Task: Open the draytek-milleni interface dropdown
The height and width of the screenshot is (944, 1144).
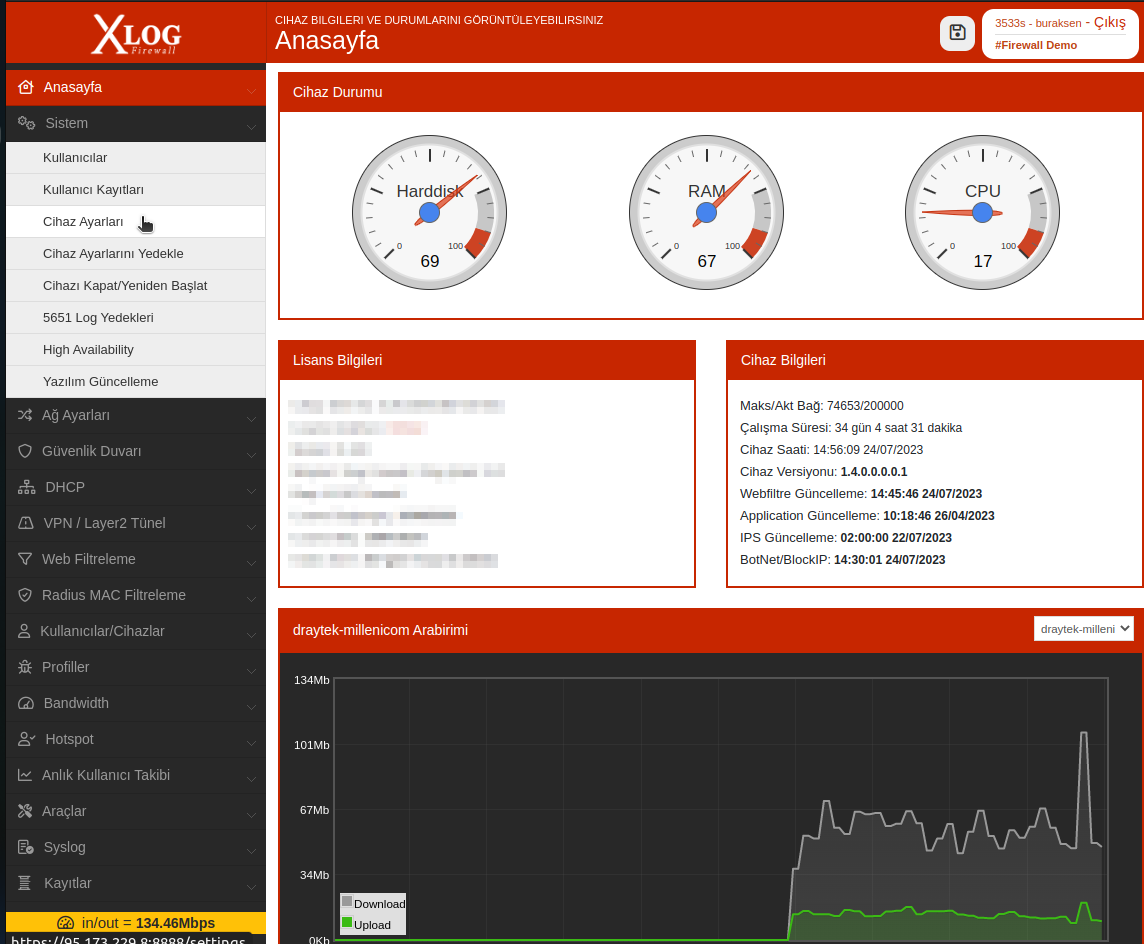Action: point(1083,629)
